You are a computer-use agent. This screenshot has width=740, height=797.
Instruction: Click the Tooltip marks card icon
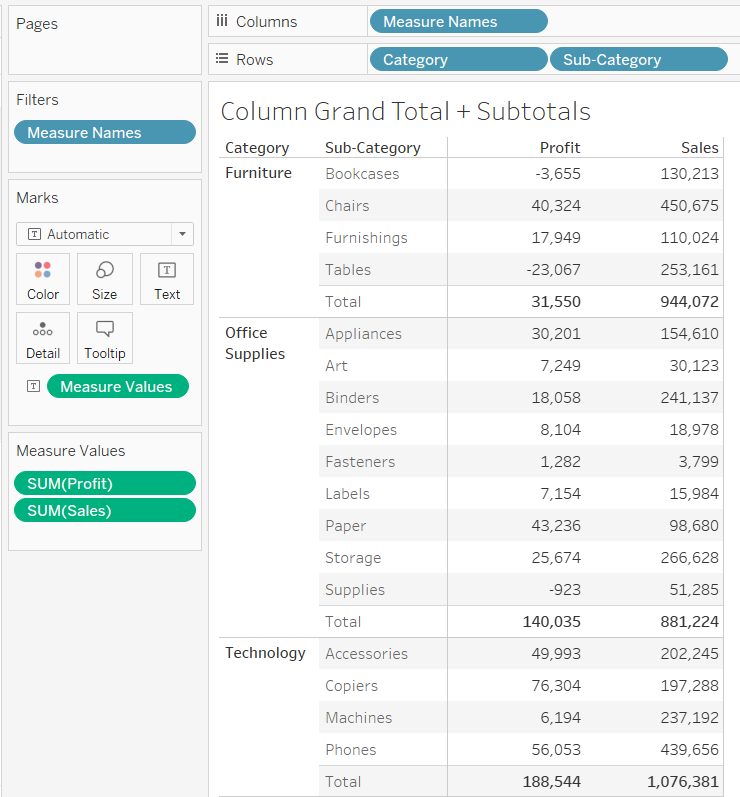pyautogui.click(x=105, y=329)
